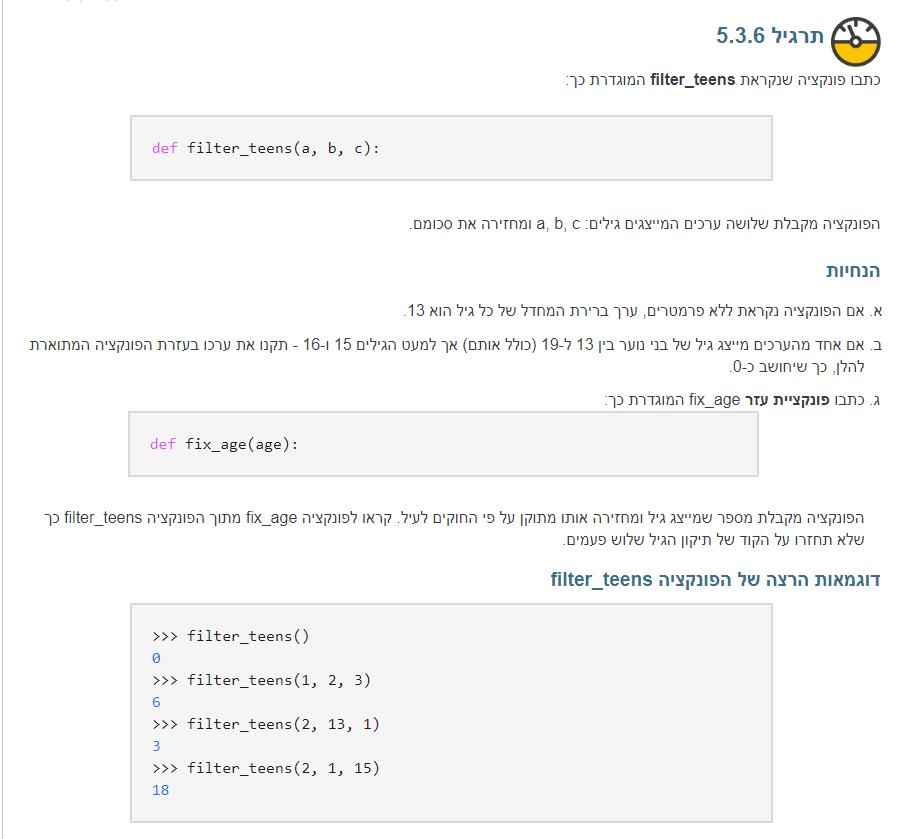The width and height of the screenshot is (901, 839).
Task: Click instruction ב about teen ages
Action: click(x=455, y=355)
